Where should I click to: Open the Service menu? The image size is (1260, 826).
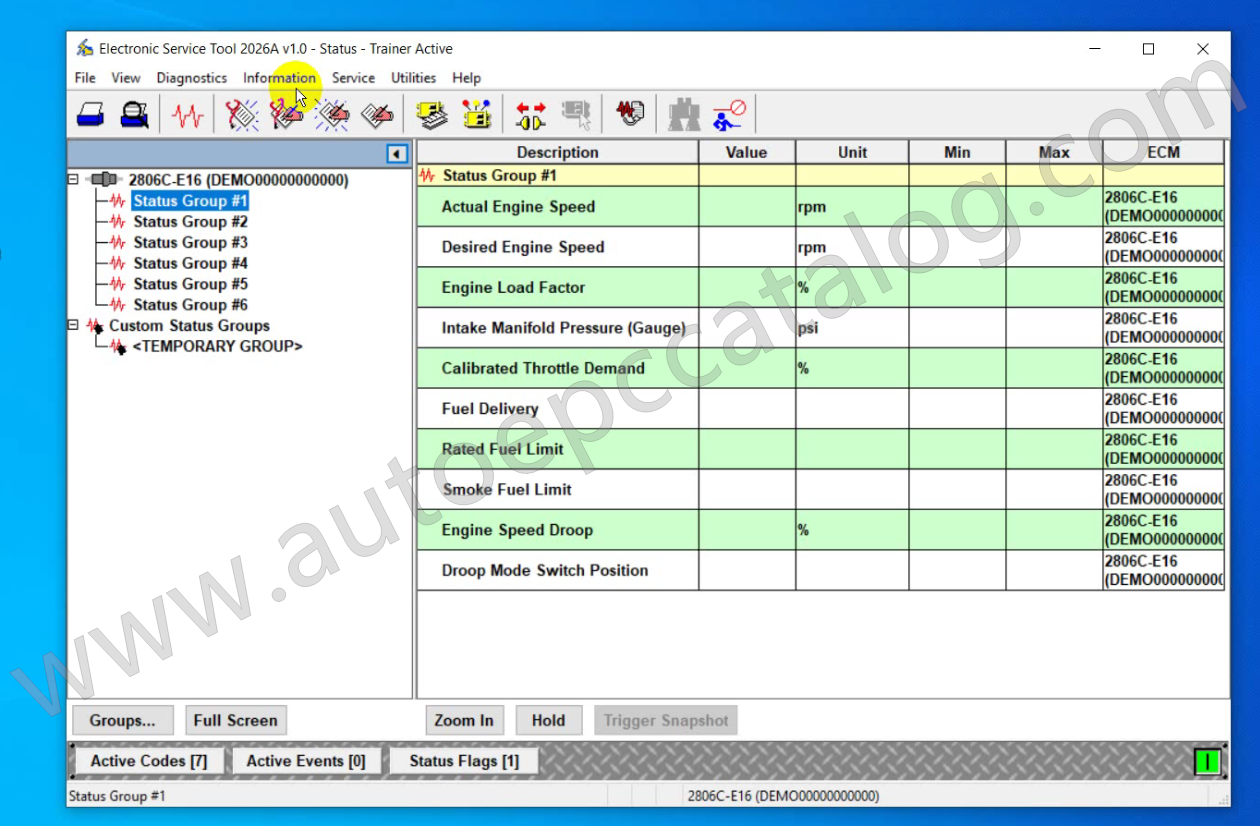coord(353,78)
